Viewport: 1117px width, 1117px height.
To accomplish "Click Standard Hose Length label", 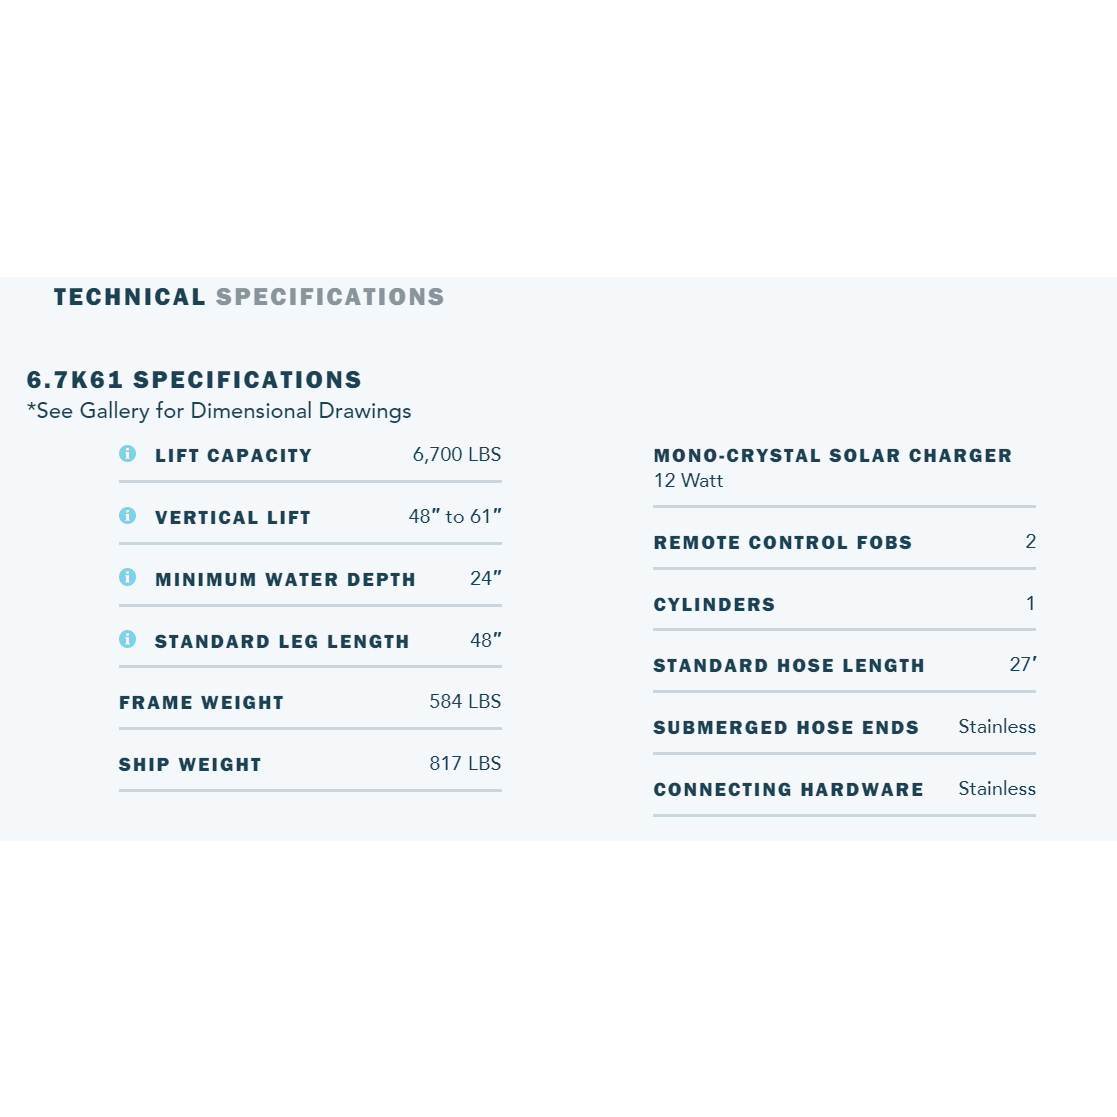I will point(789,666).
